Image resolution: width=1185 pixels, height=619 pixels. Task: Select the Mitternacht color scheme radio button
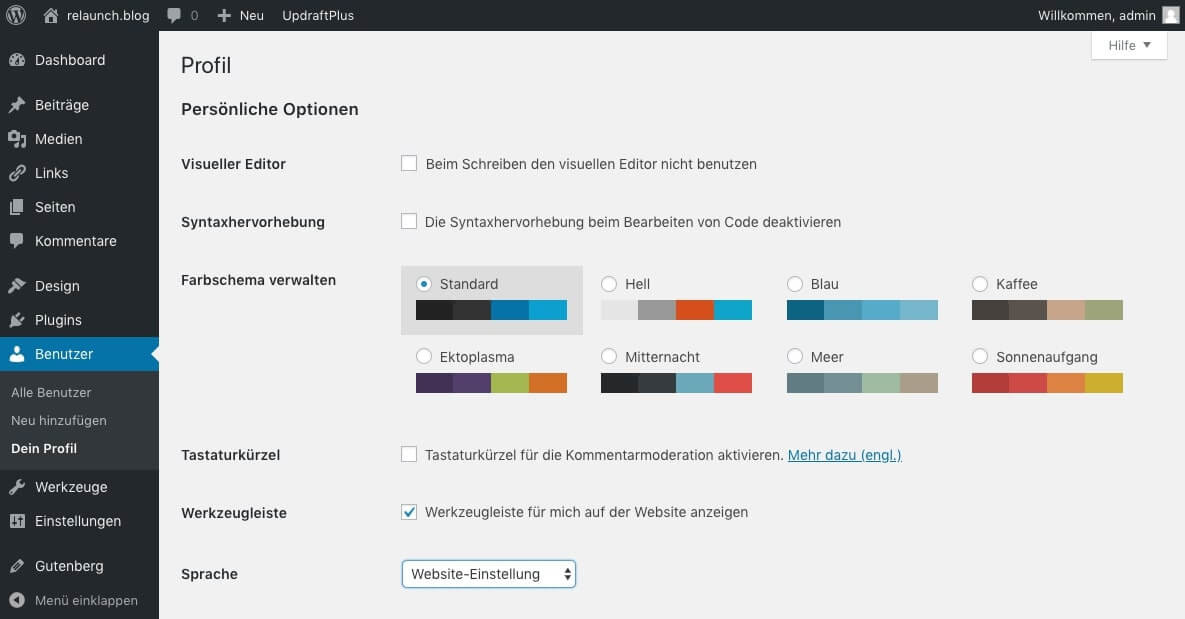609,356
